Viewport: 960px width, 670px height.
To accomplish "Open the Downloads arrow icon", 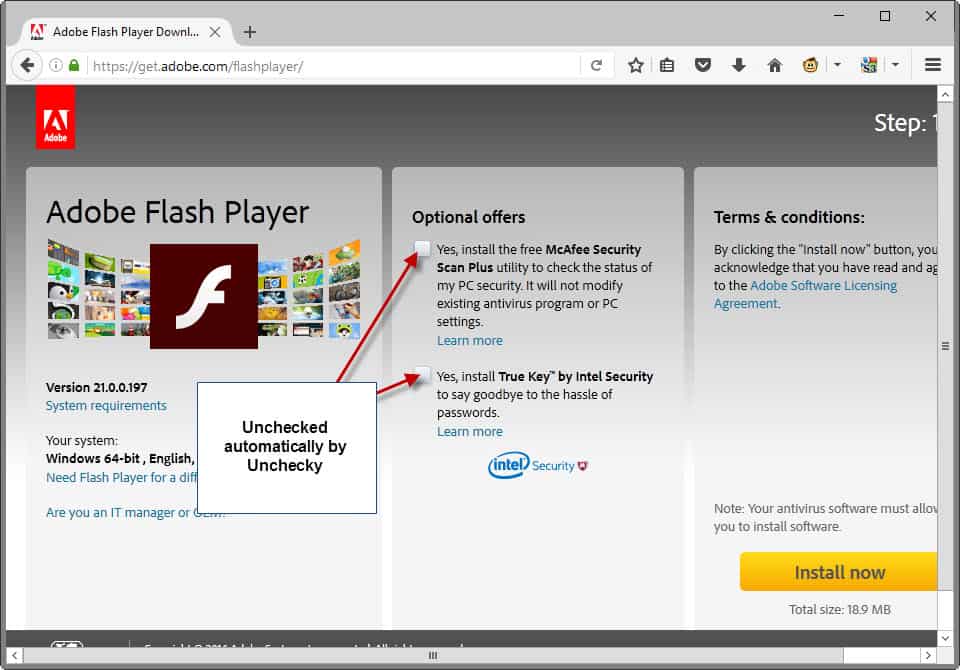I will pyautogui.click(x=738, y=66).
